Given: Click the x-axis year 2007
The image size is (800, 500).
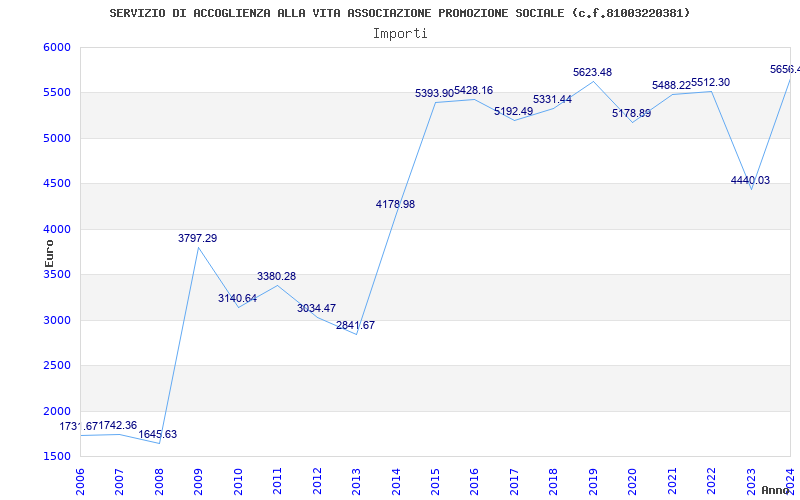Looking at the screenshot, I should (x=119, y=482).
